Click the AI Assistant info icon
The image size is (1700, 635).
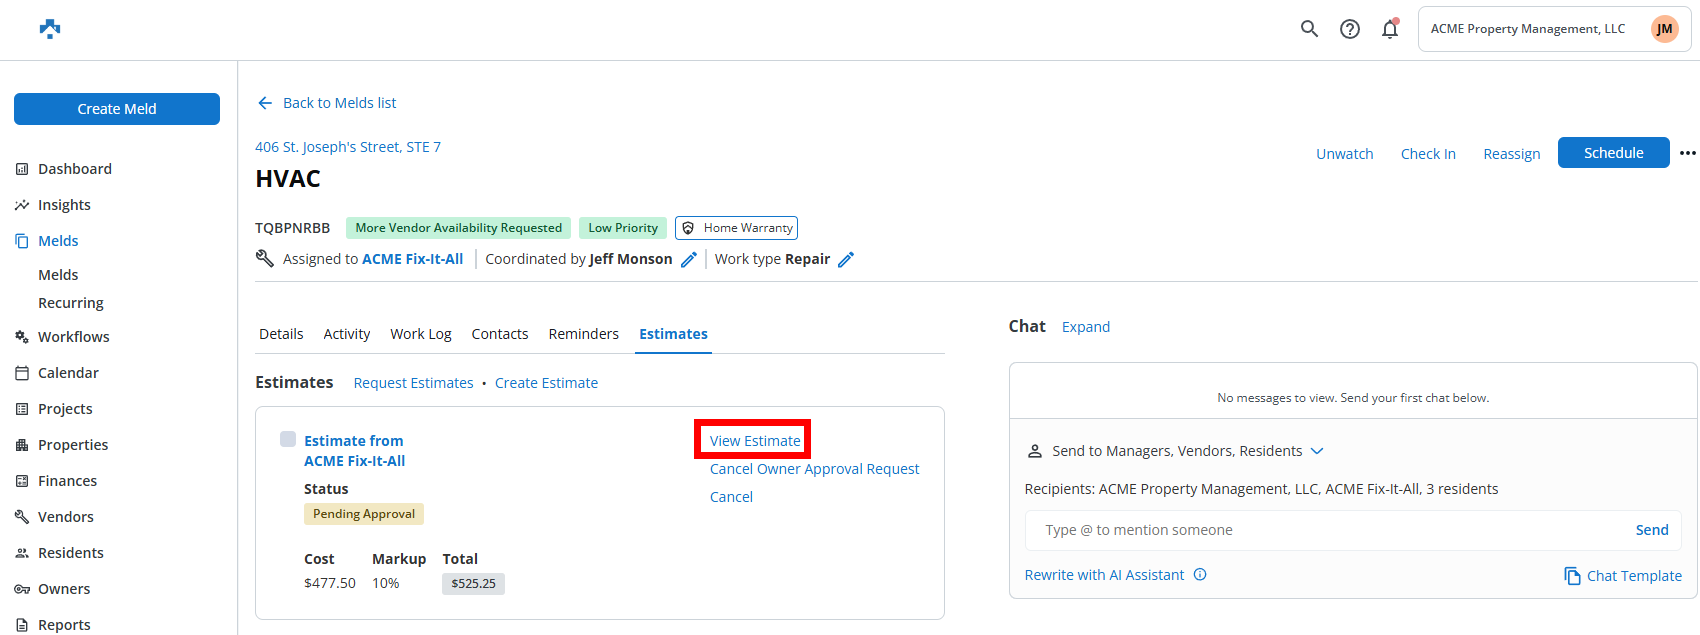point(1200,575)
